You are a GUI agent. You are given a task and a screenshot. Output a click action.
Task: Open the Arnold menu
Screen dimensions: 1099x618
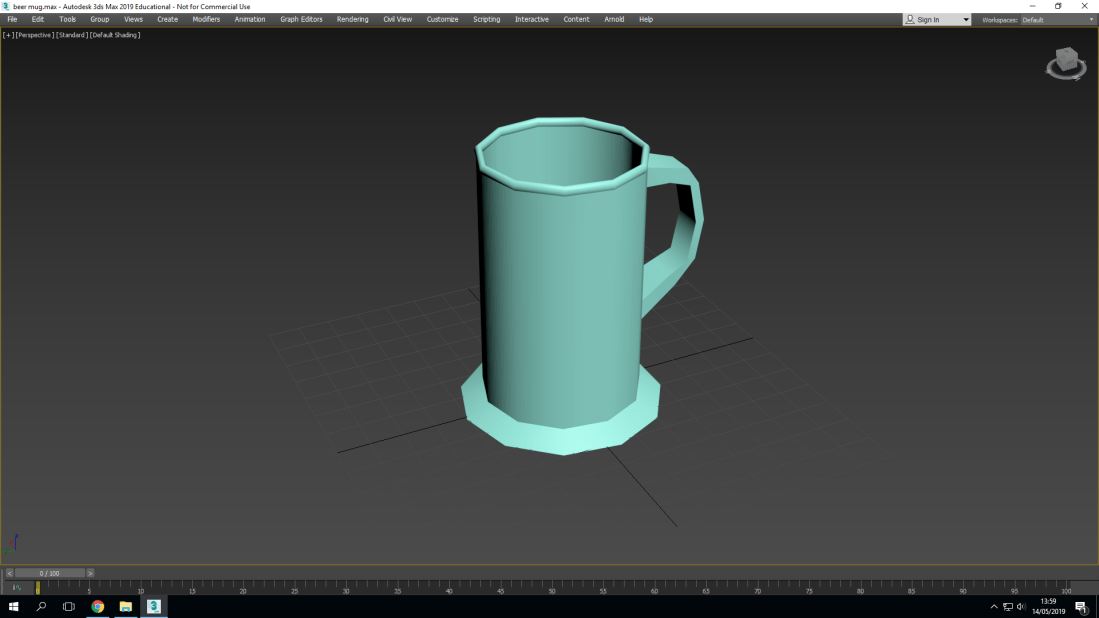[x=613, y=19]
